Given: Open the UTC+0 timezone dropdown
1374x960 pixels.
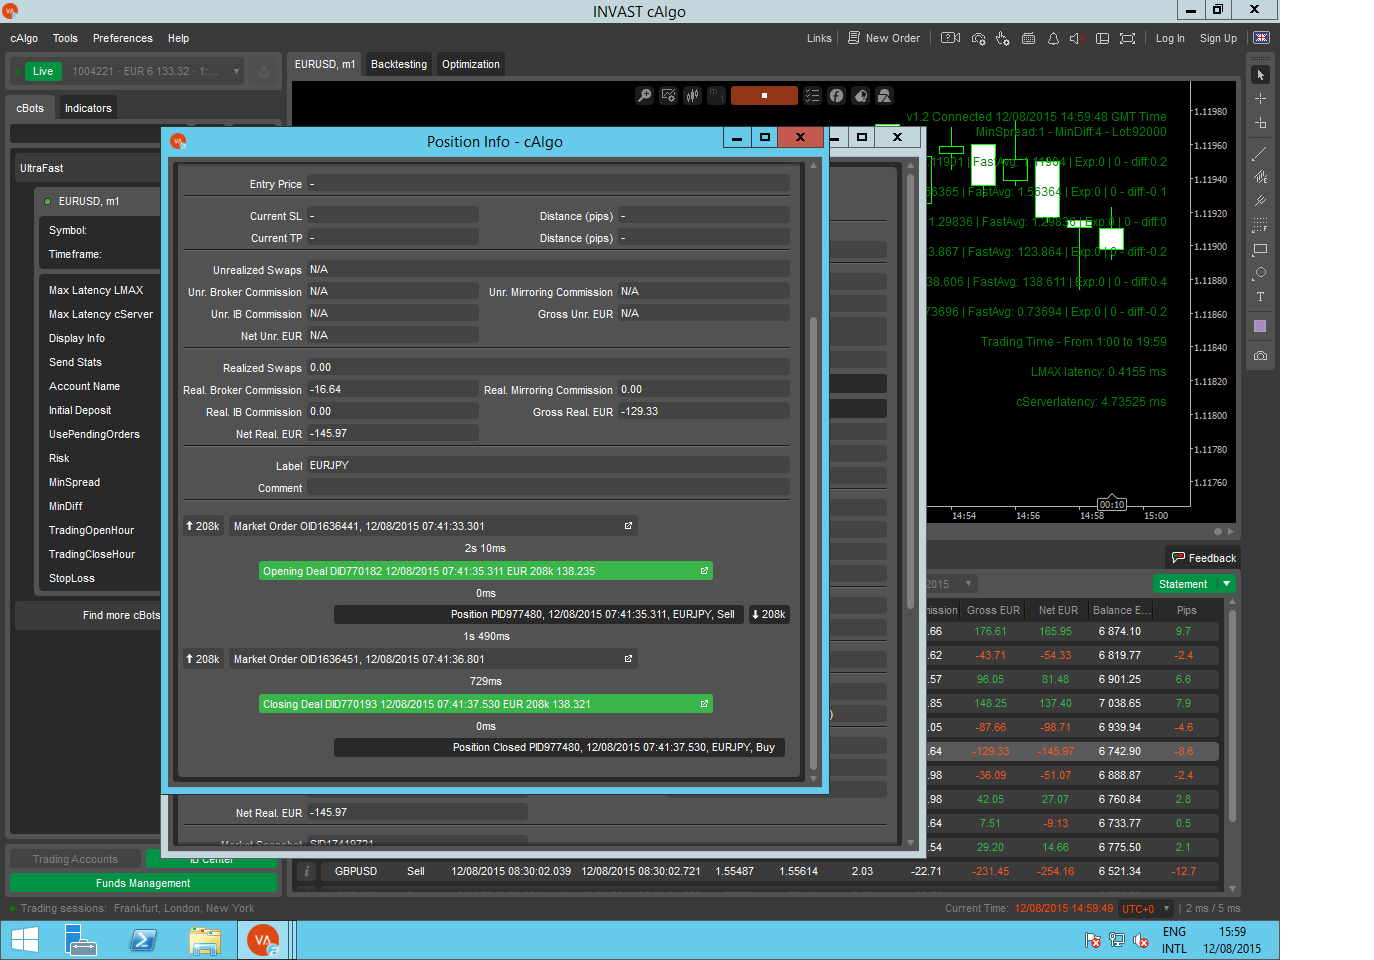Looking at the screenshot, I should 1146,909.
